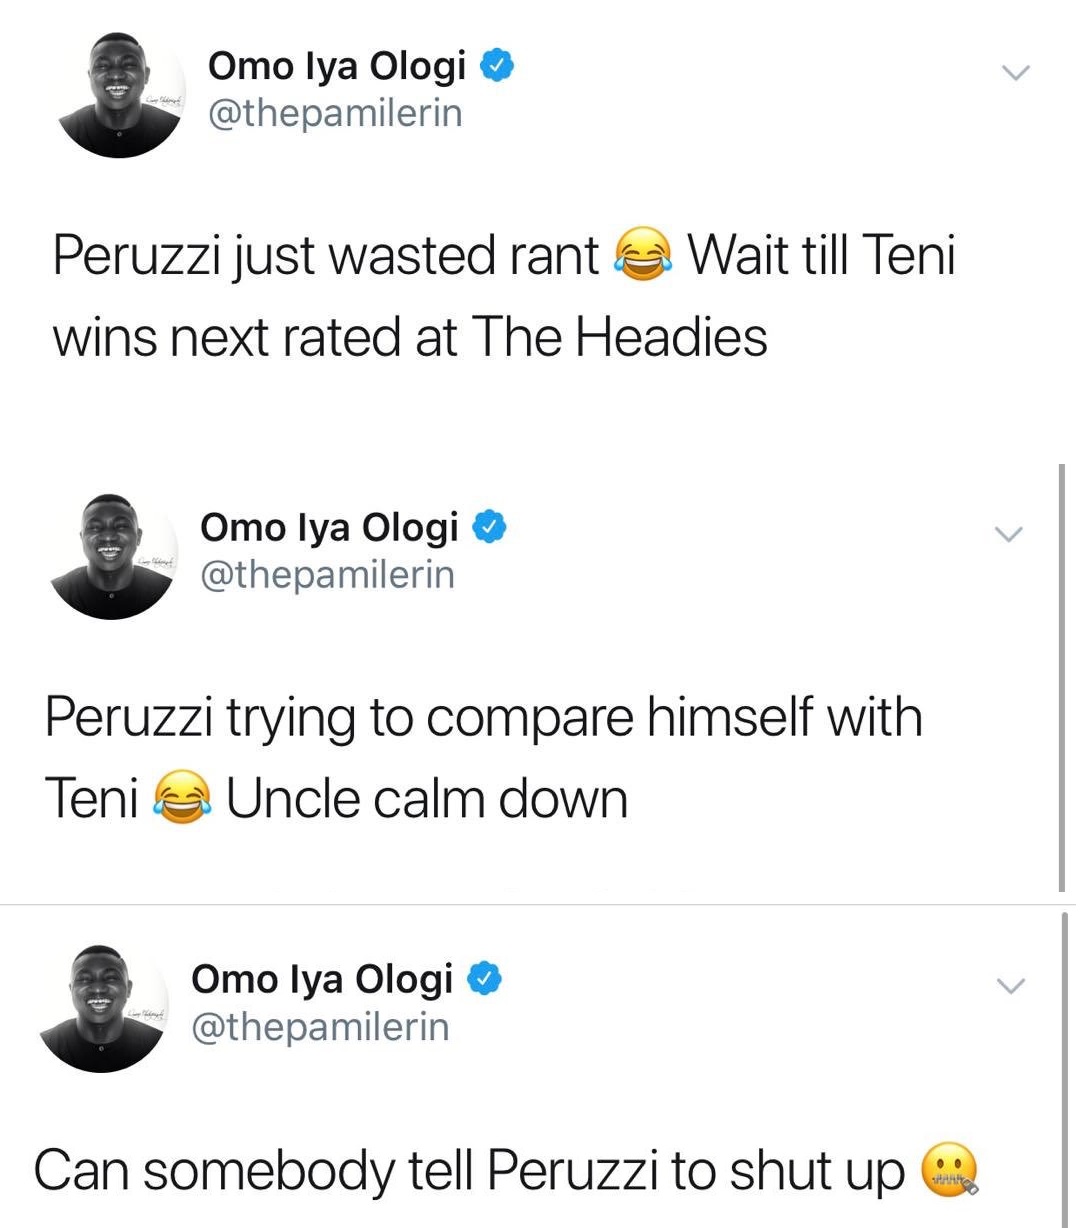
Task: Click @thepamilerin handle on the 'wasted rant' tweet
Action: tap(335, 113)
